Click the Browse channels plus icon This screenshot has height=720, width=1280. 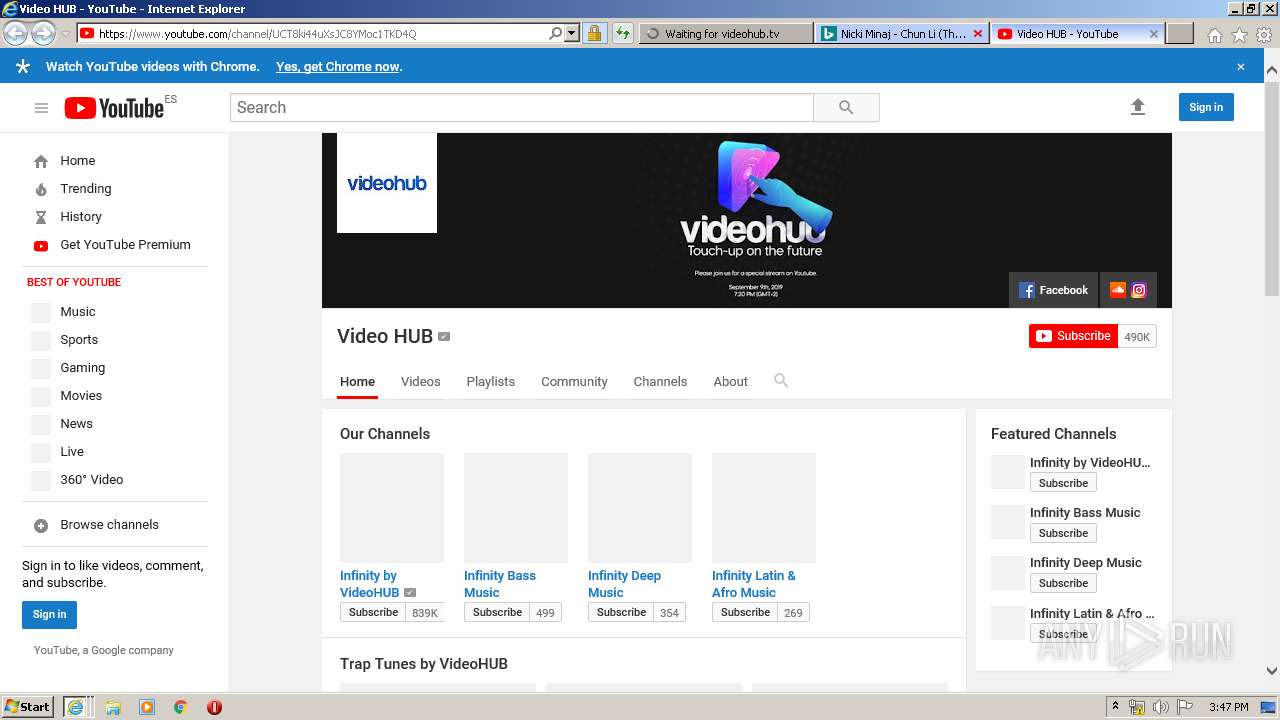[x=41, y=525]
